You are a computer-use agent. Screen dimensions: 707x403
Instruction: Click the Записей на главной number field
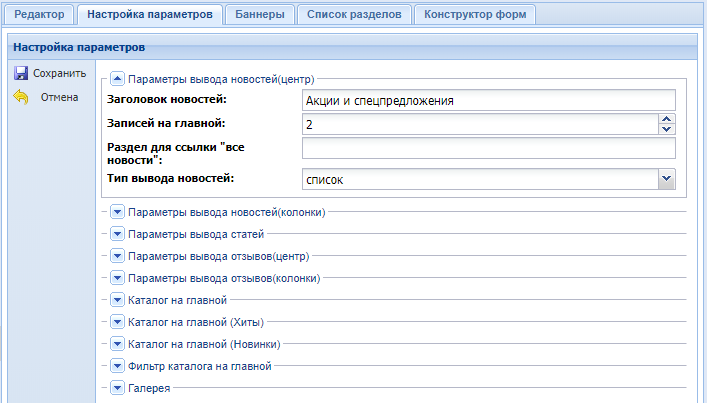point(480,124)
